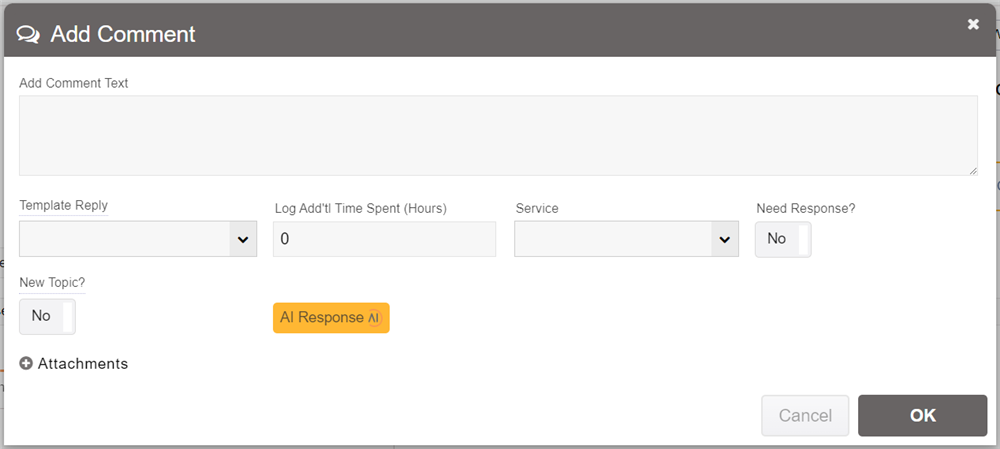Focus the Add Comment Text area

pyautogui.click(x=497, y=135)
